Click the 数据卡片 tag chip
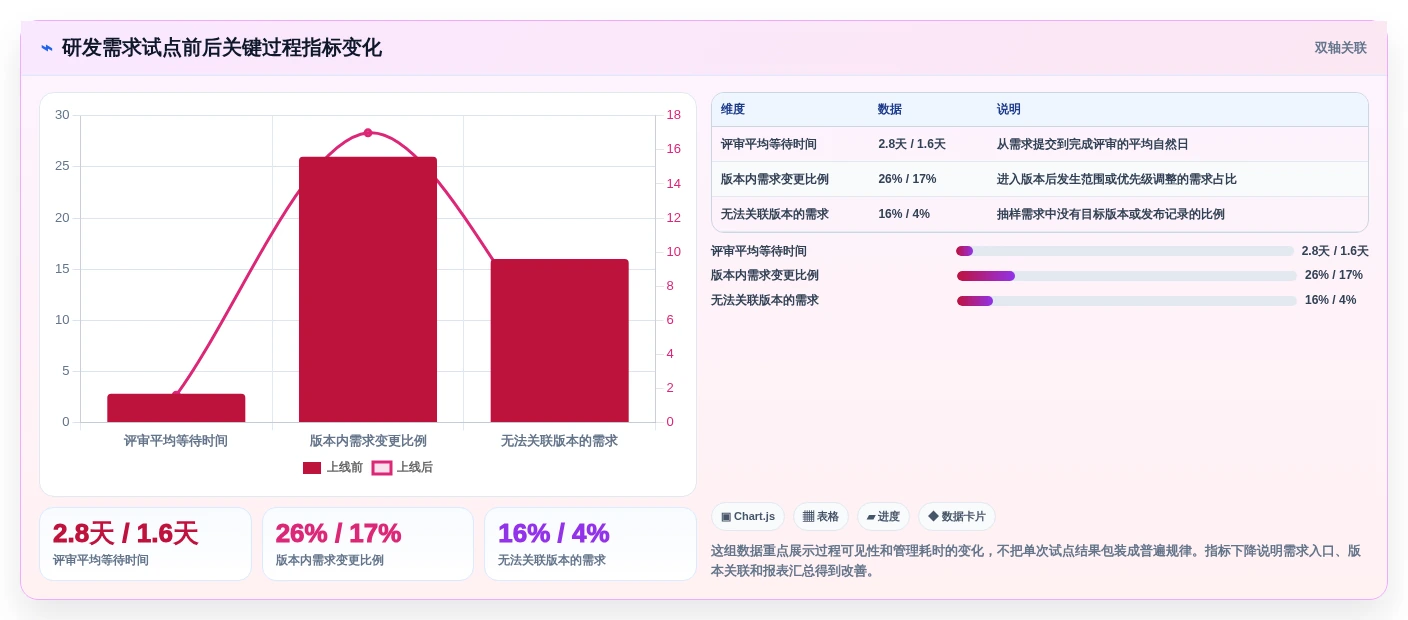Screen dimensions: 1408x620 (957, 516)
